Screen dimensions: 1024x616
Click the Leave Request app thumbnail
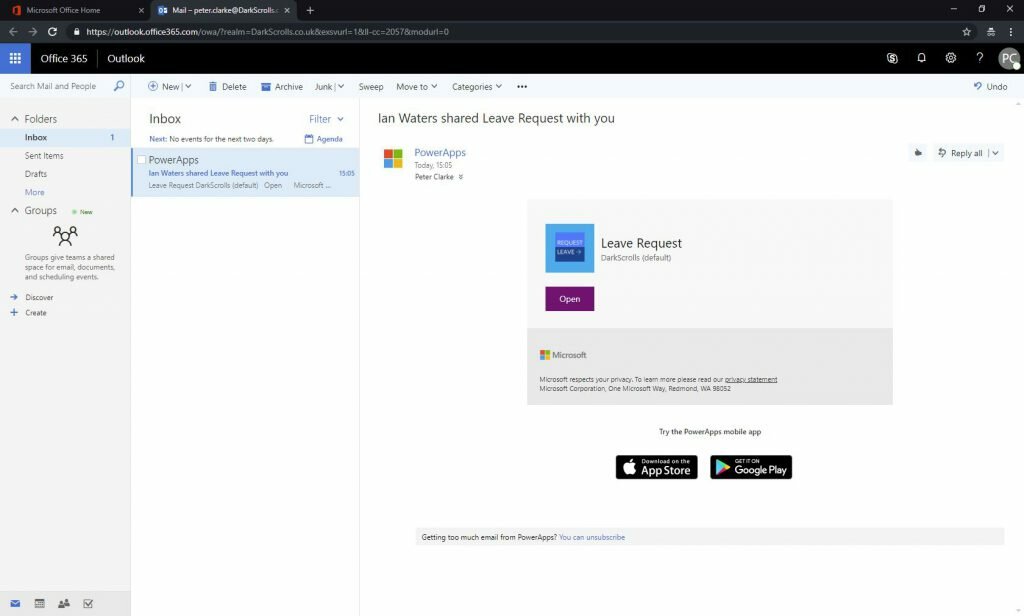(x=569, y=248)
